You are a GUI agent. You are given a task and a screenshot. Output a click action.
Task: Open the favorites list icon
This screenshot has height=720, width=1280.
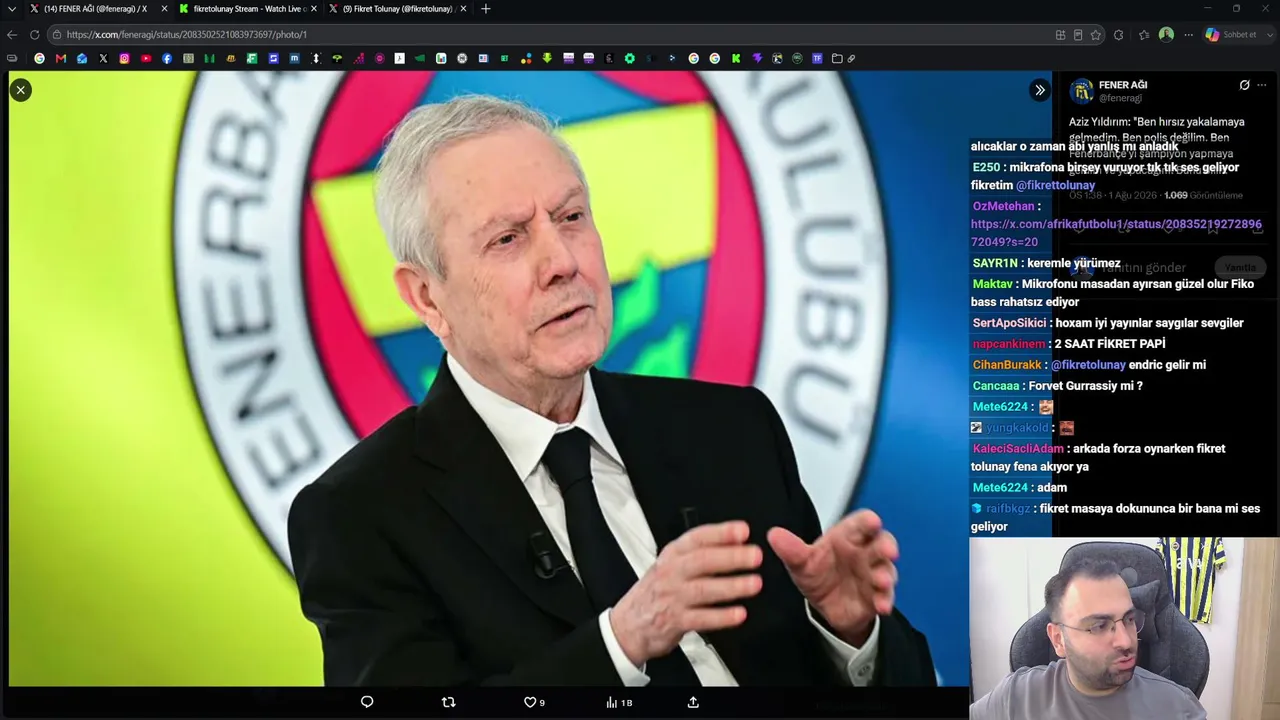(1144, 34)
